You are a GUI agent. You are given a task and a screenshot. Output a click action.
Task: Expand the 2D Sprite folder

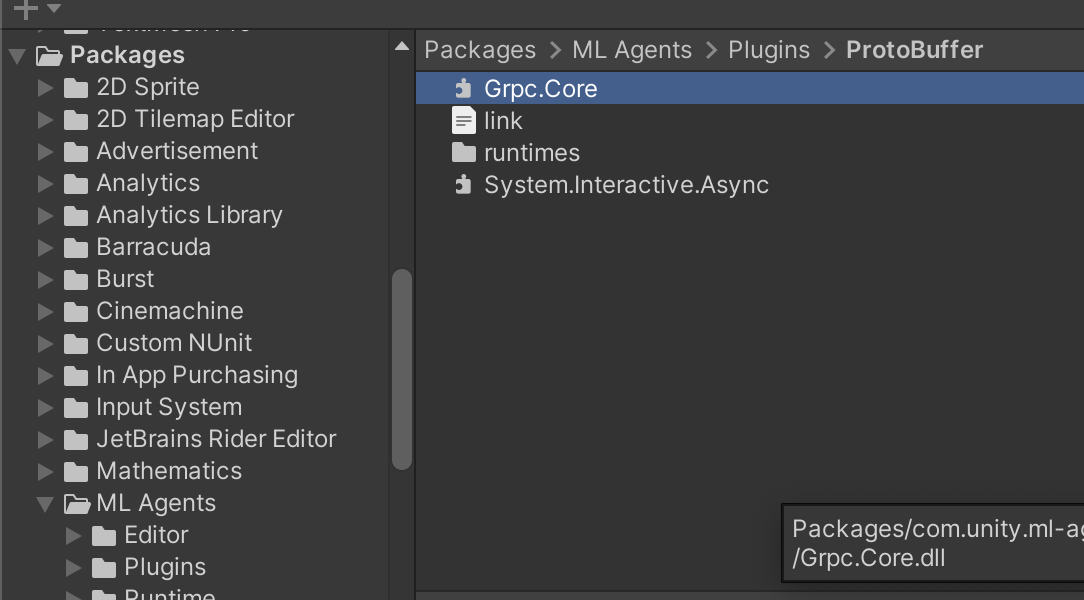tap(46, 87)
